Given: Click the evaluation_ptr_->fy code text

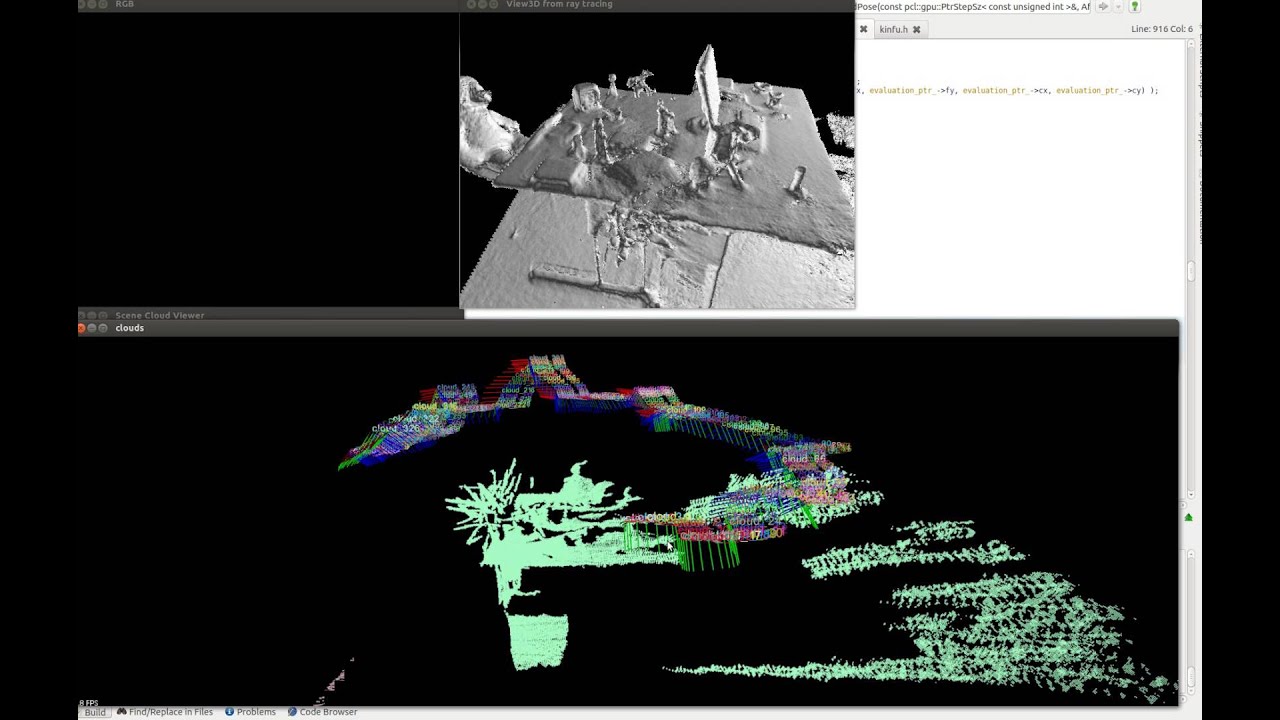Looking at the screenshot, I should pos(912,90).
